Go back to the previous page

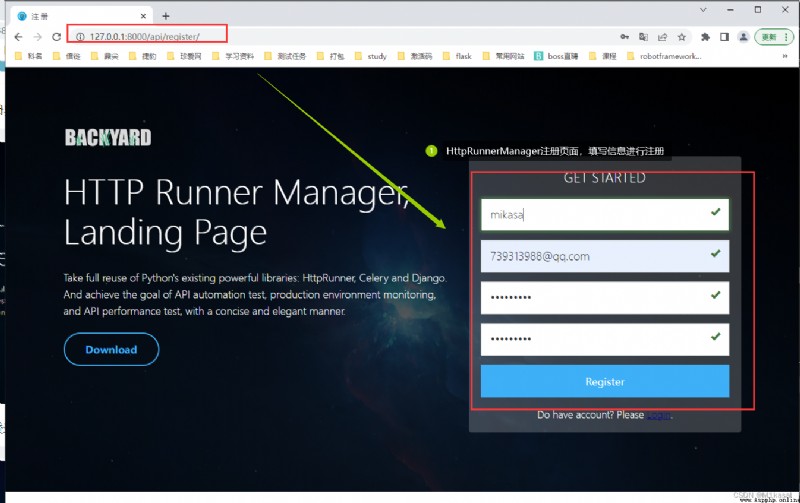tap(18, 37)
